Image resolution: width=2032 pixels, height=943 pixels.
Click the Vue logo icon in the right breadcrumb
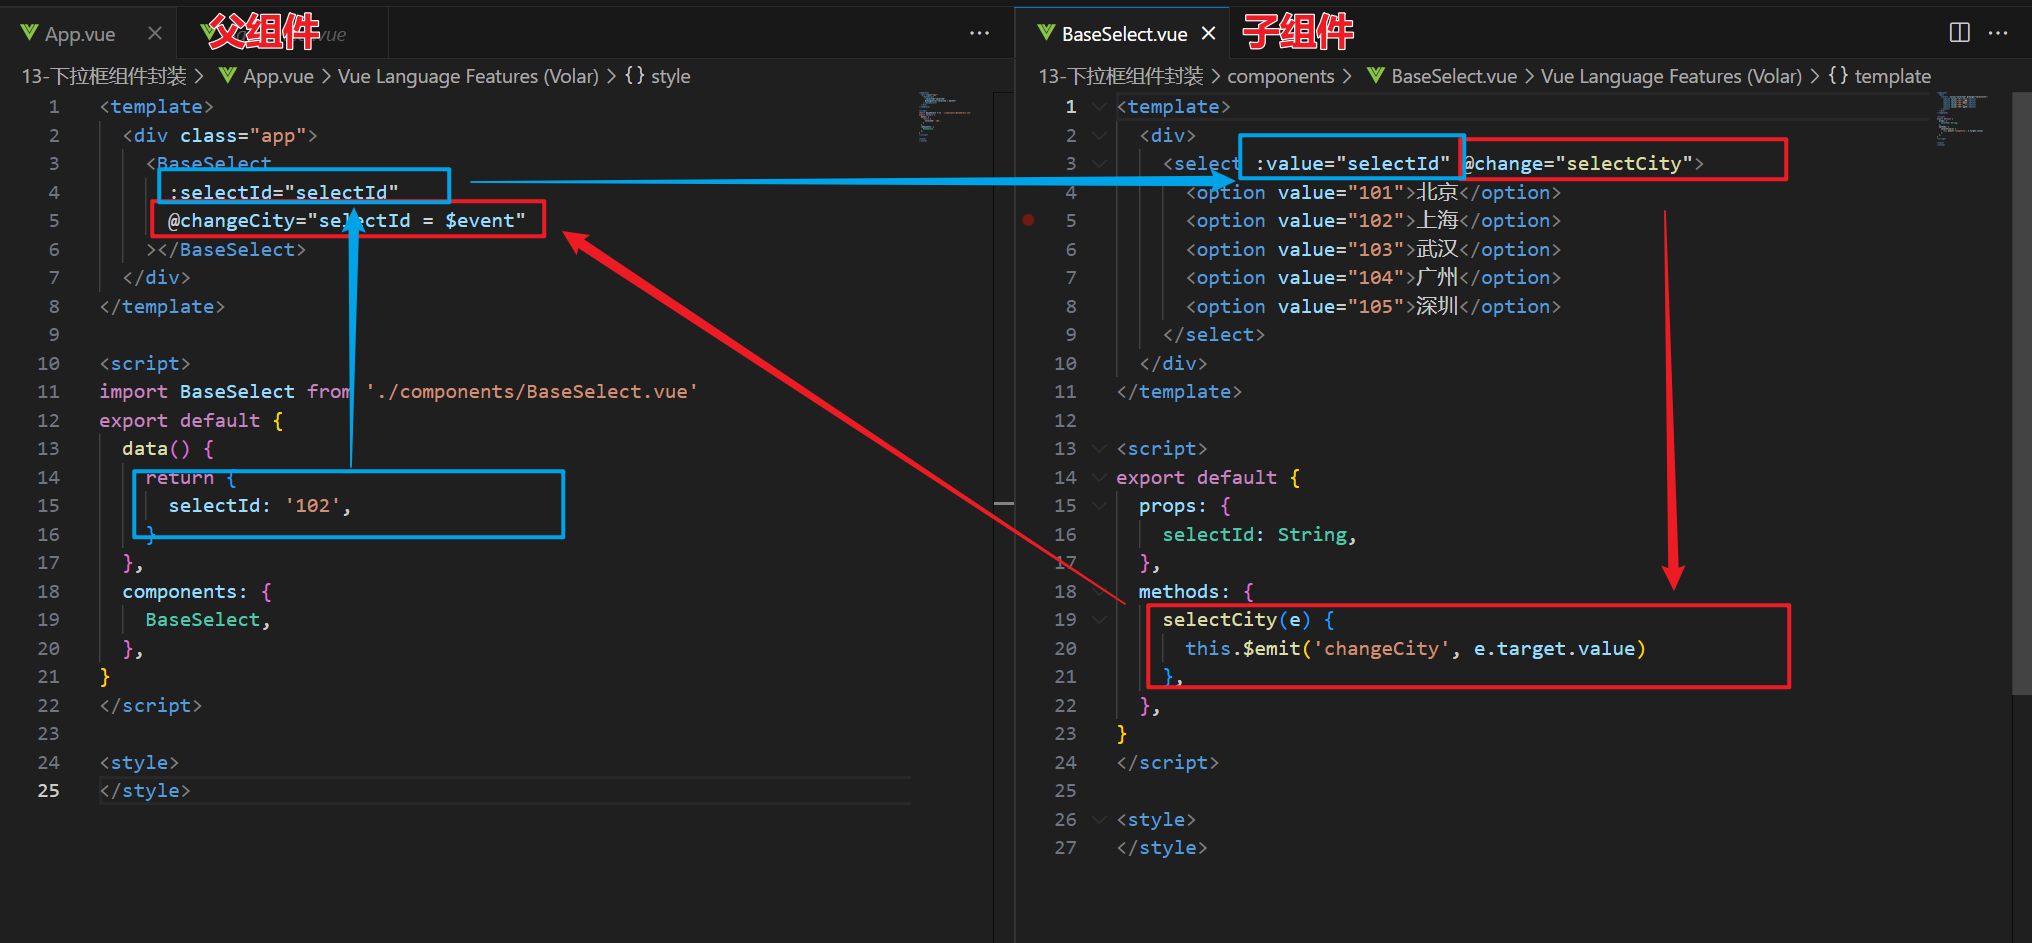tap(1376, 75)
